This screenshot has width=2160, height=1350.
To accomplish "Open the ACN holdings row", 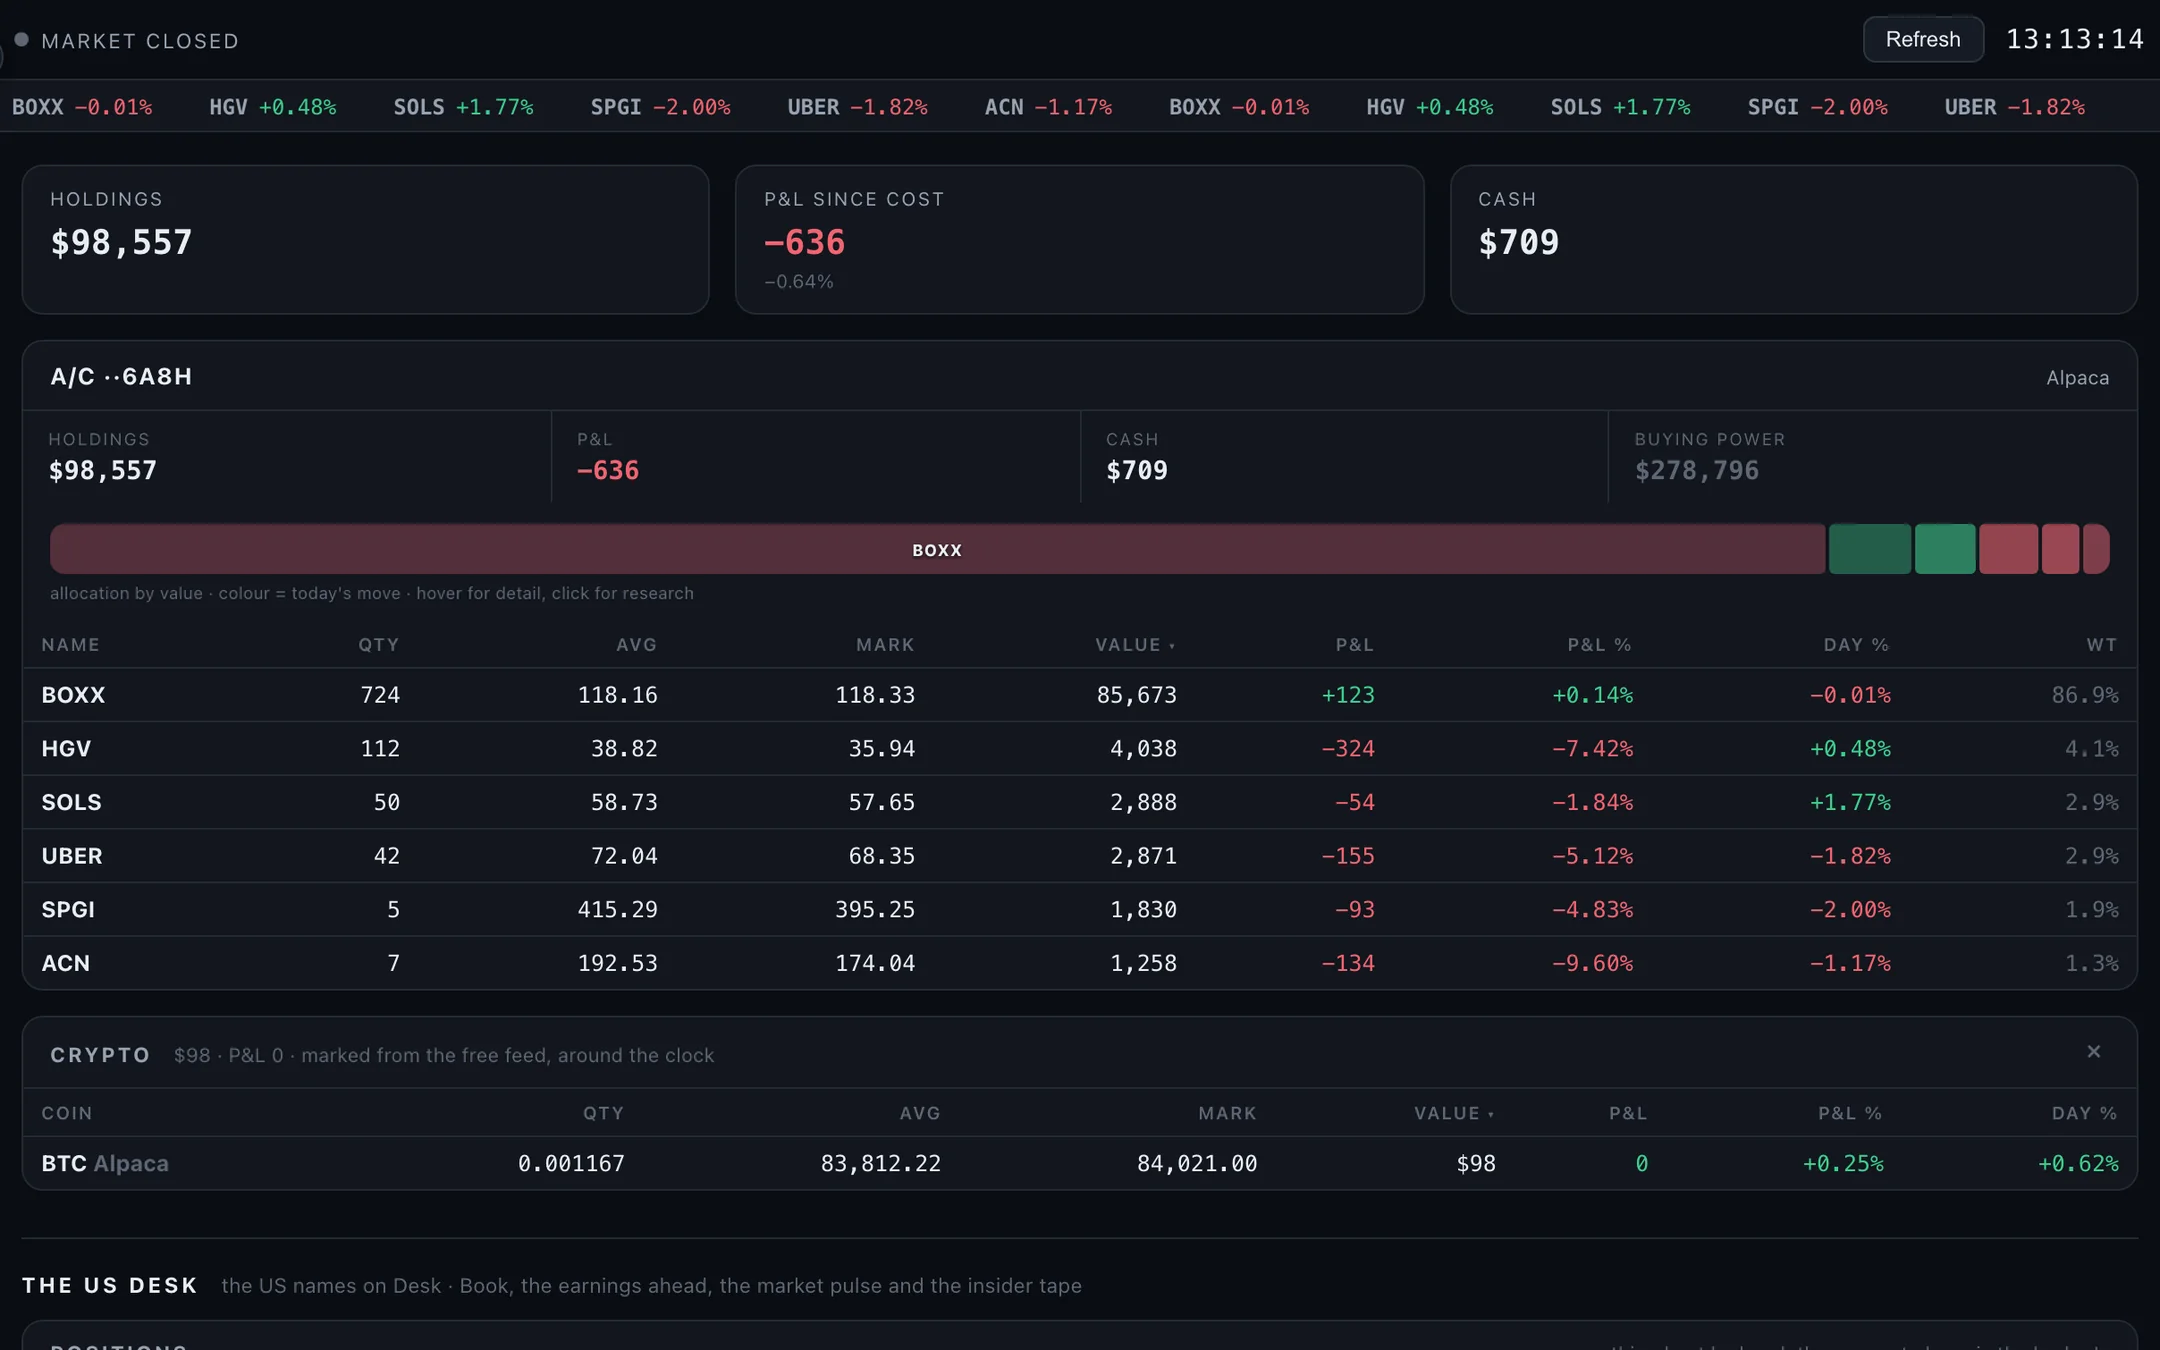I will coord(1080,963).
